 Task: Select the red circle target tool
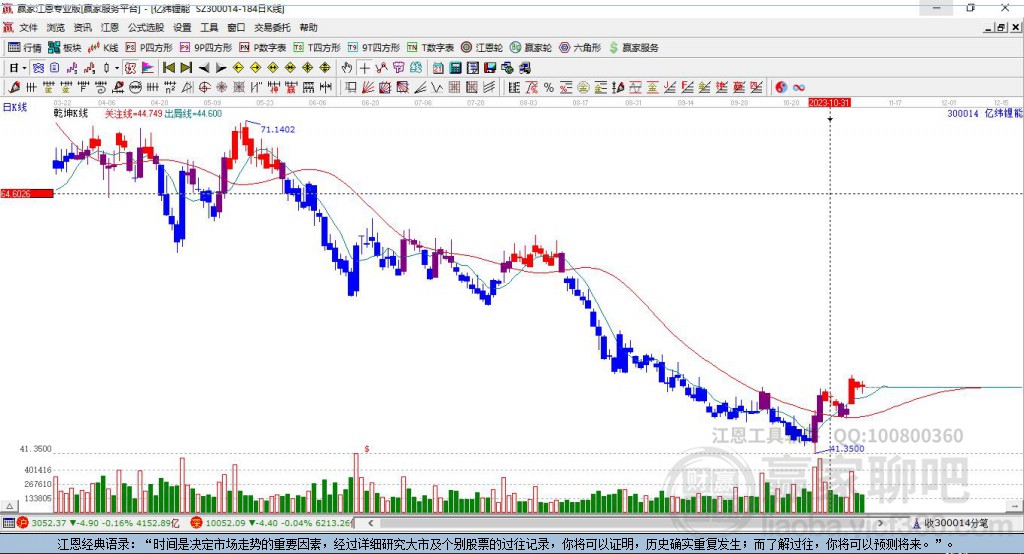[x=204, y=88]
